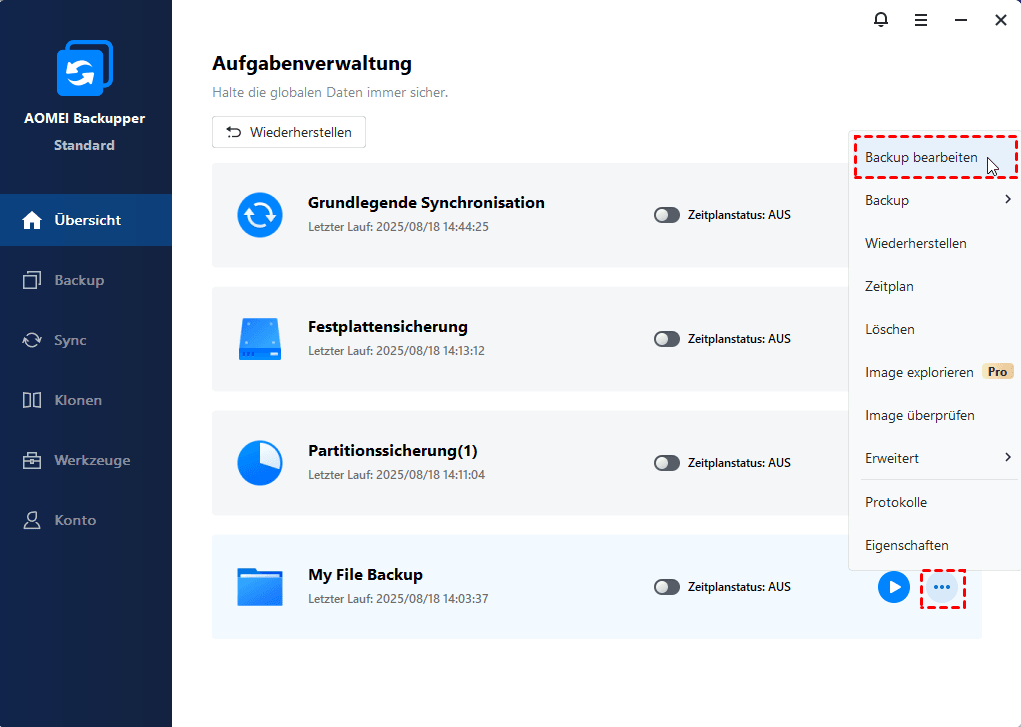This screenshot has width=1021, height=727.
Task: Click the Grundlegende Synchronisation task icon
Action: tap(260, 215)
